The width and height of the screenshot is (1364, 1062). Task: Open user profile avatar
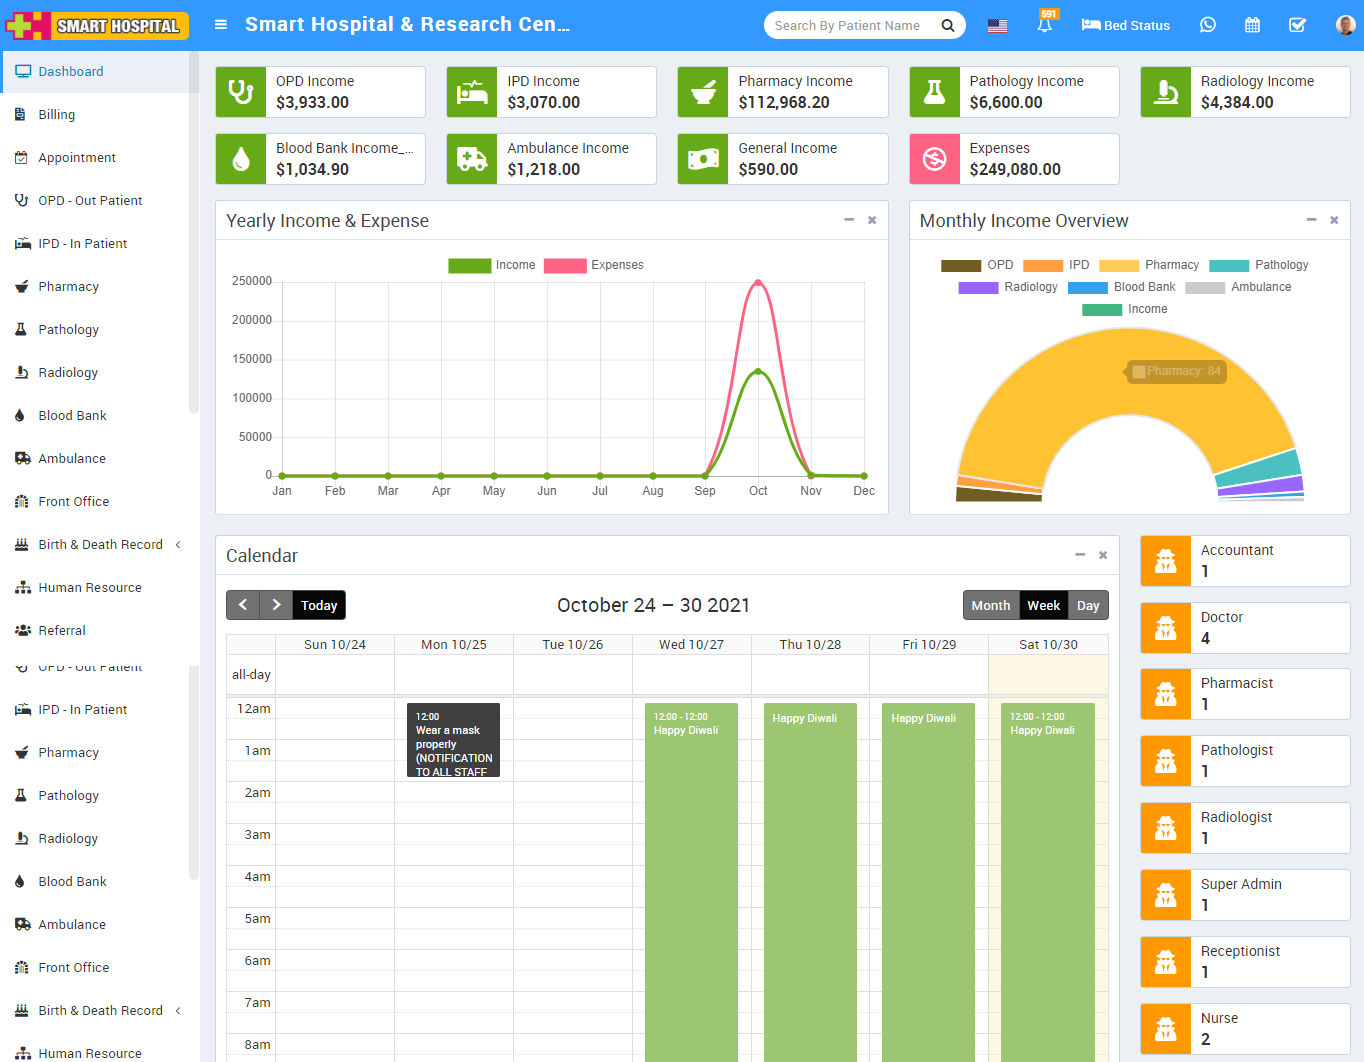1345,25
